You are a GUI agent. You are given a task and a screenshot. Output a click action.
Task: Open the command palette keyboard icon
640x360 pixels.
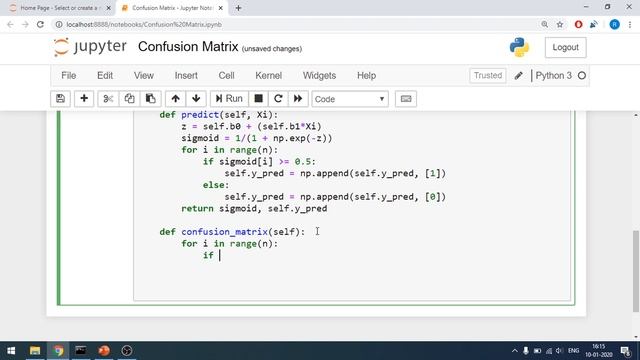(406, 99)
